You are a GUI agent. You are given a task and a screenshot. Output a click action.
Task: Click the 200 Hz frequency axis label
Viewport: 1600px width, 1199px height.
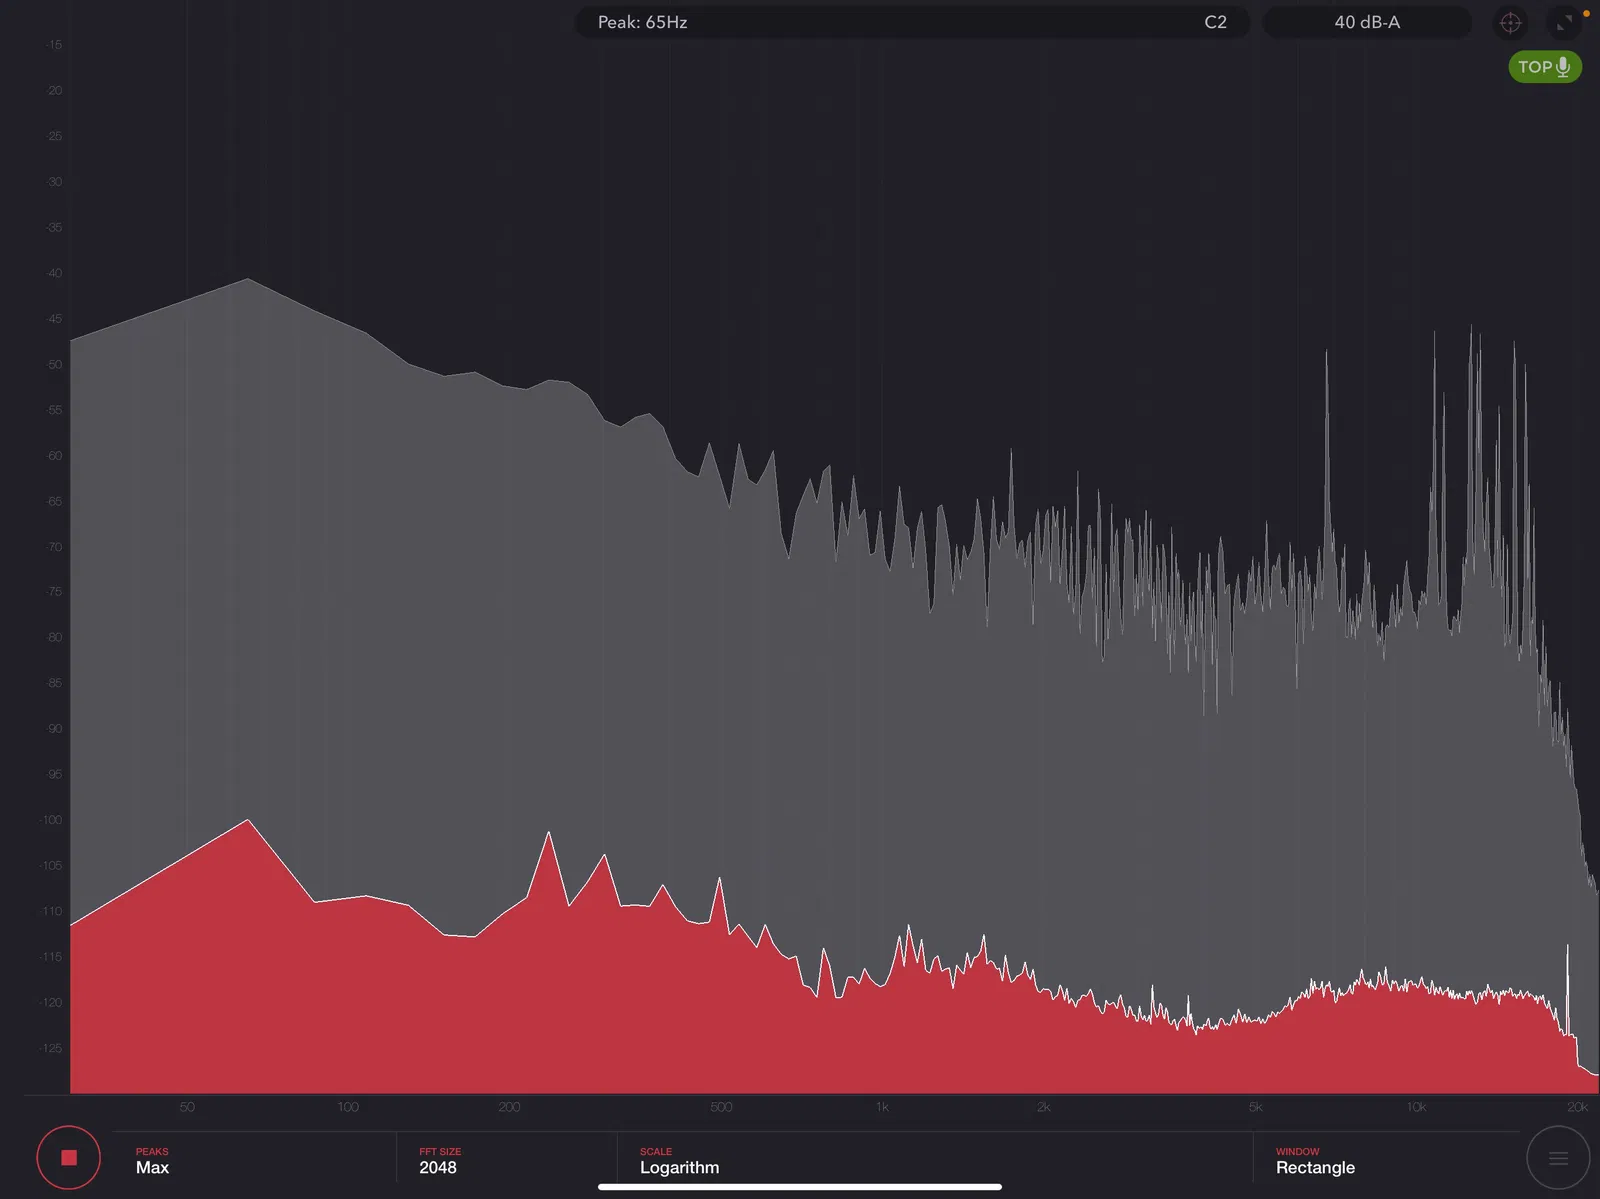click(509, 1107)
